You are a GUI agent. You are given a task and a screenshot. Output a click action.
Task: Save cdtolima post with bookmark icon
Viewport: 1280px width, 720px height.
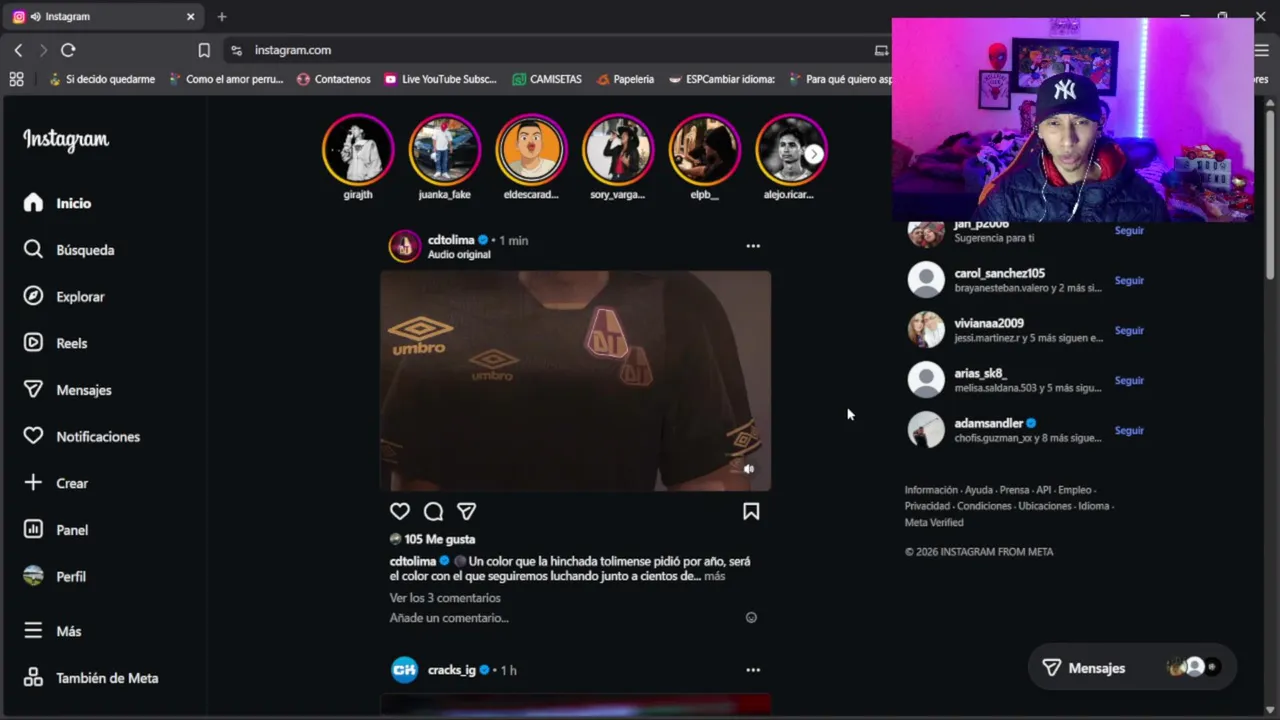[751, 511]
